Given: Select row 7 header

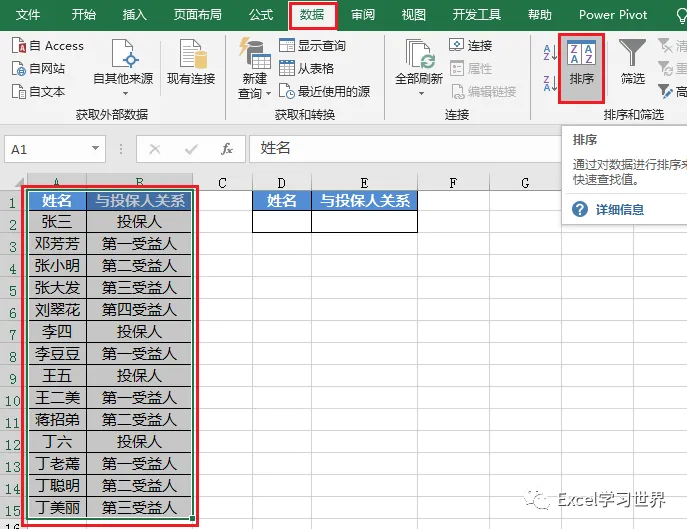Looking at the screenshot, I should 13,335.
